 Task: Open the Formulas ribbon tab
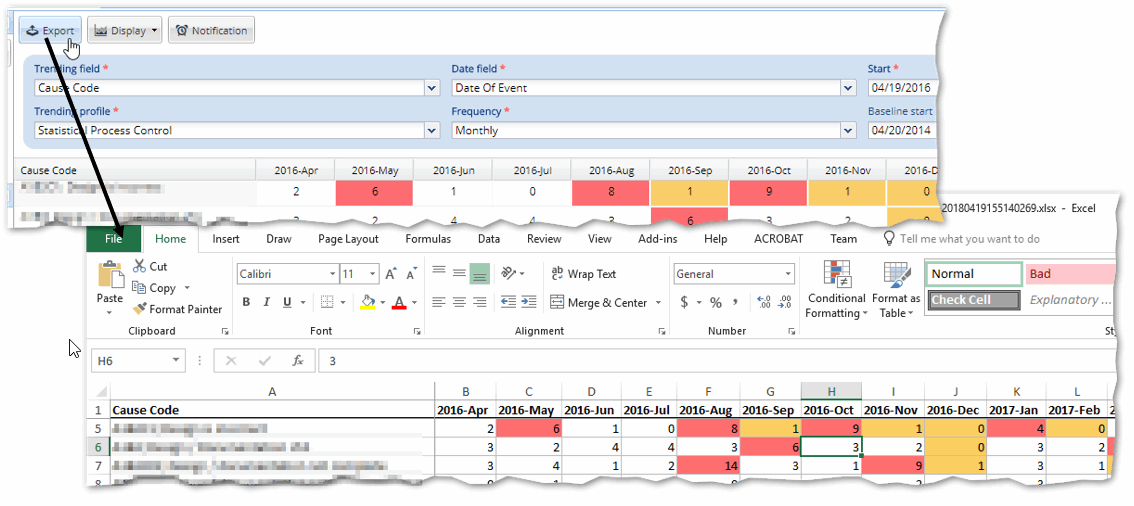(x=428, y=239)
